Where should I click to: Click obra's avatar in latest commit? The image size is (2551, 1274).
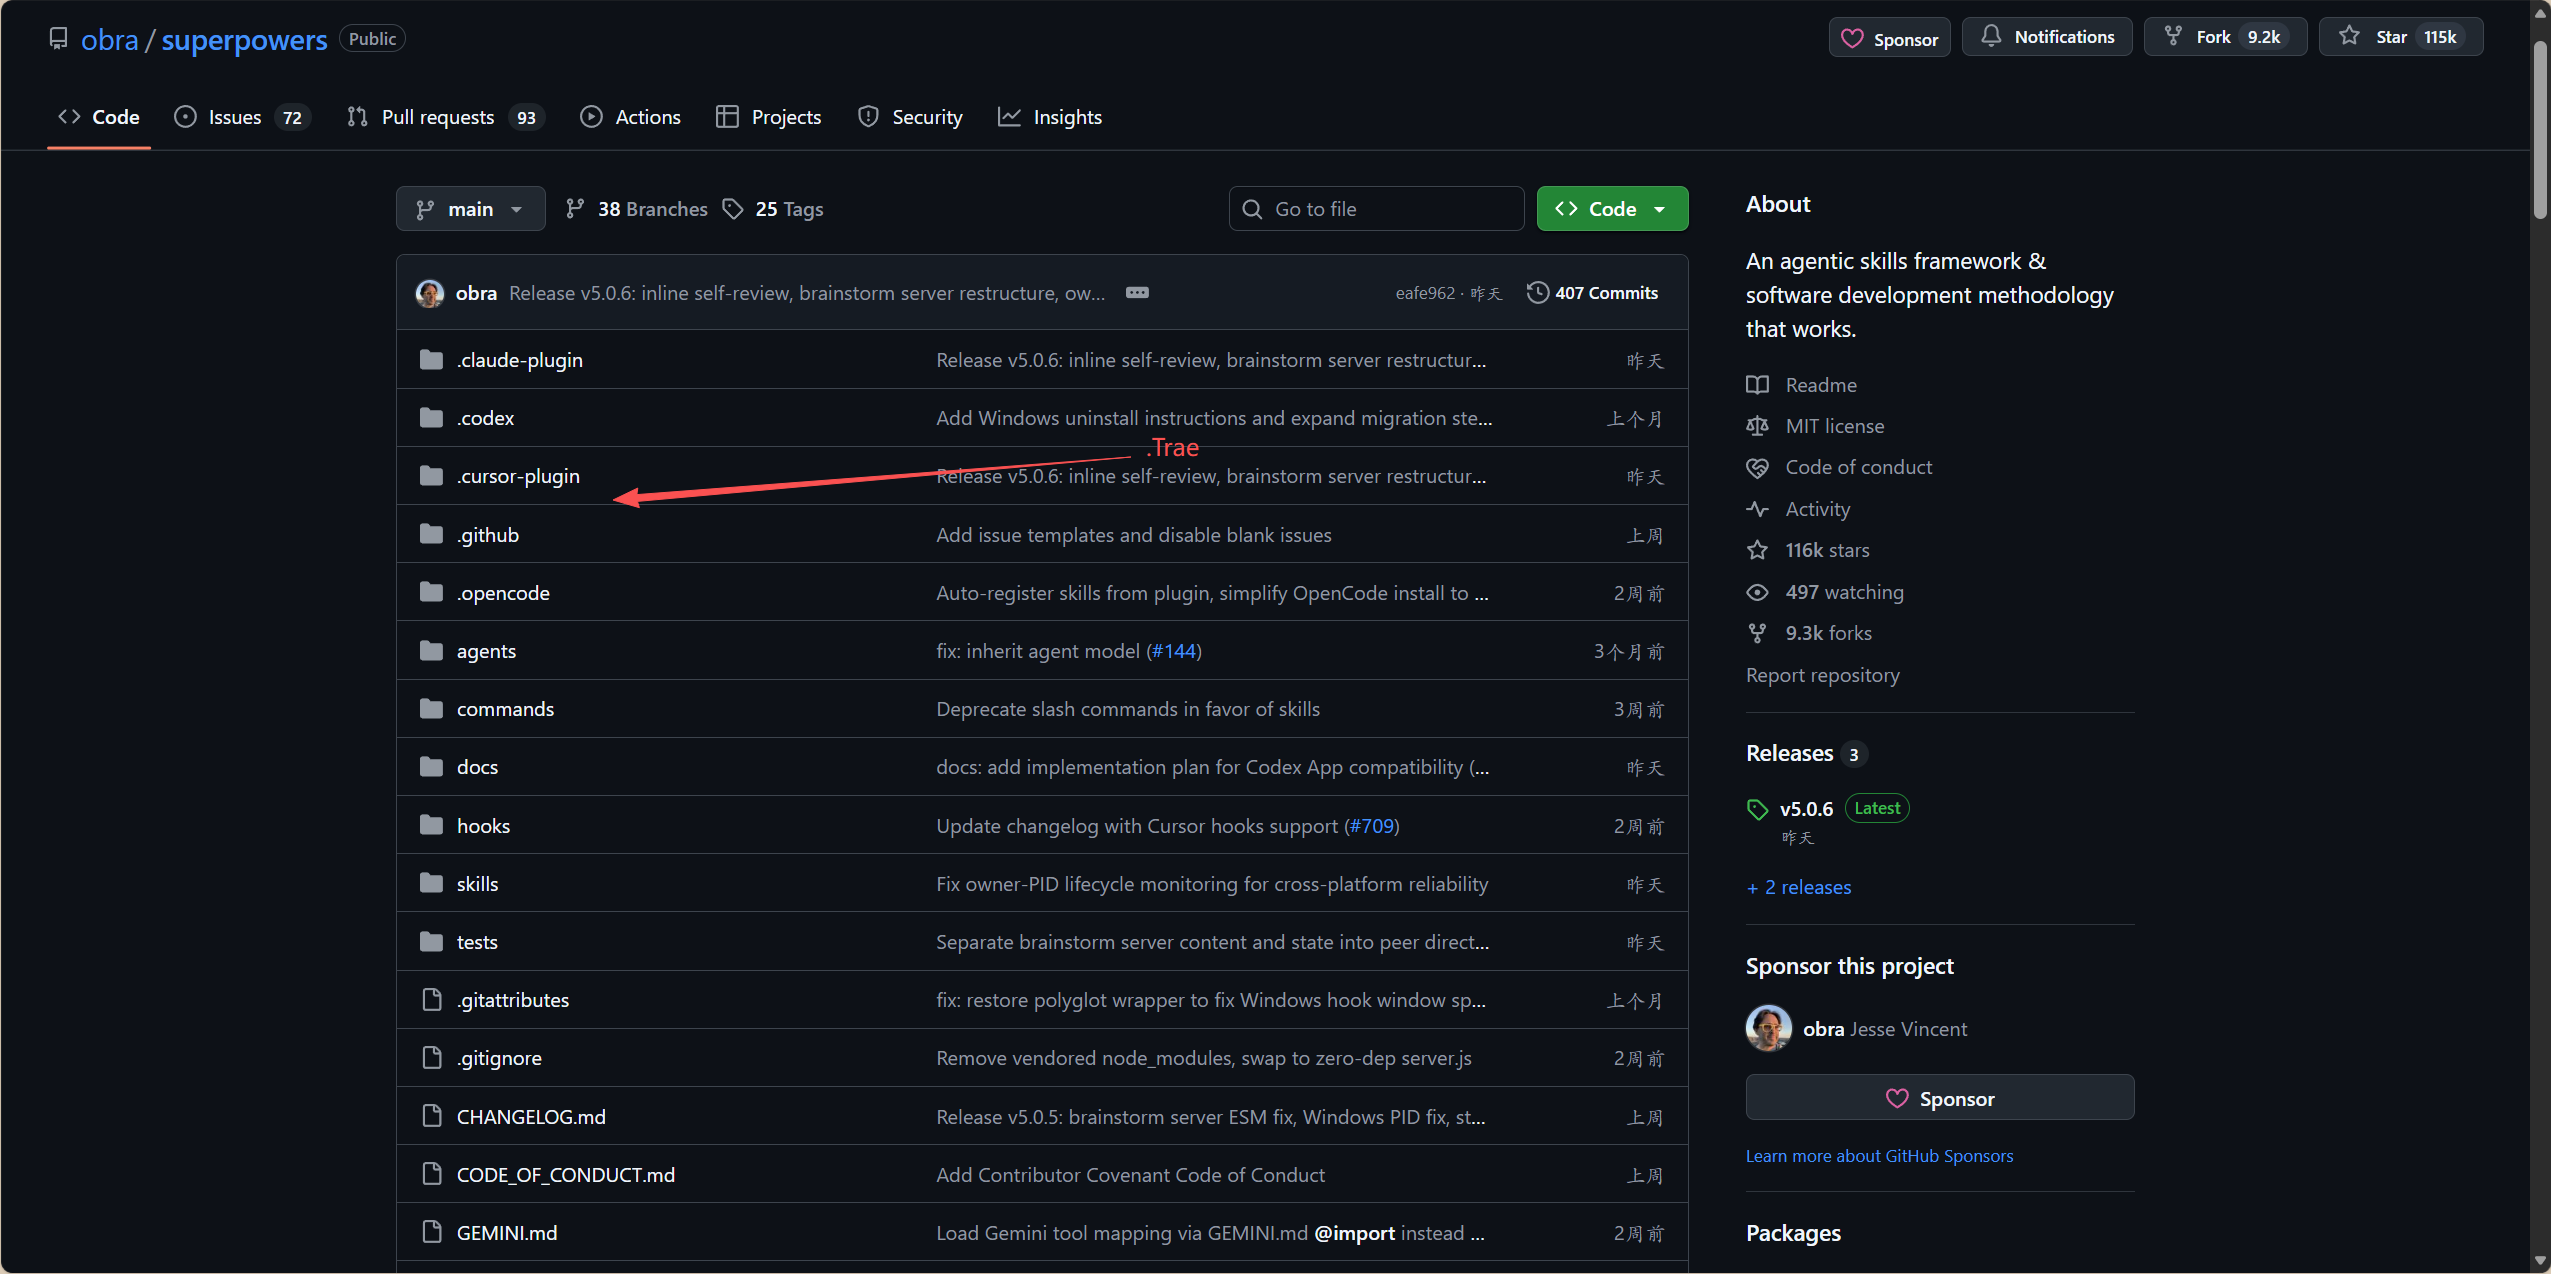pyautogui.click(x=430, y=293)
